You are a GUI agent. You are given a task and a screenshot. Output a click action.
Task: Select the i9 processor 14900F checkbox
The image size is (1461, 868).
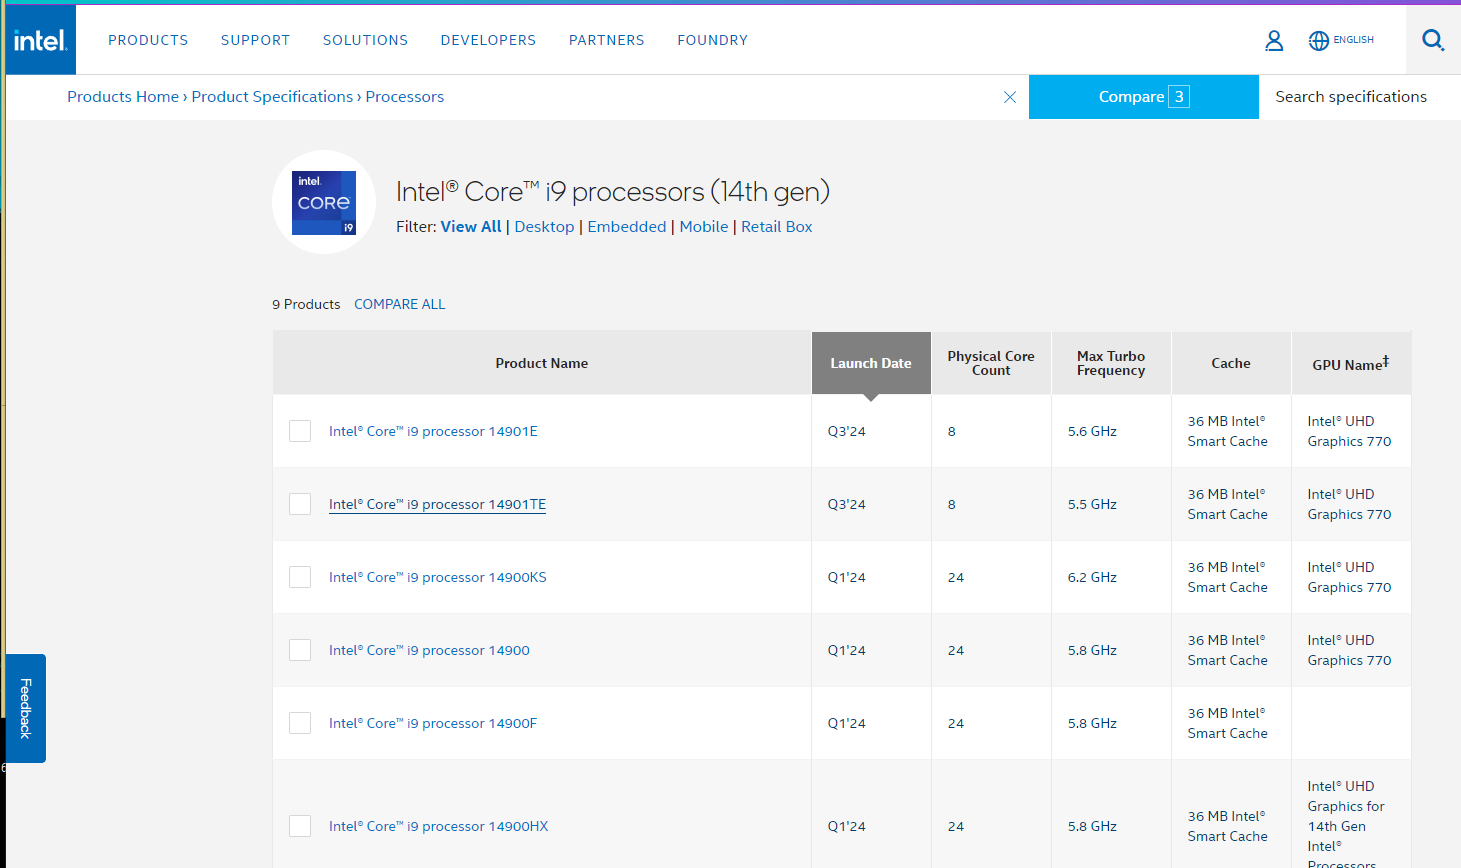point(300,723)
